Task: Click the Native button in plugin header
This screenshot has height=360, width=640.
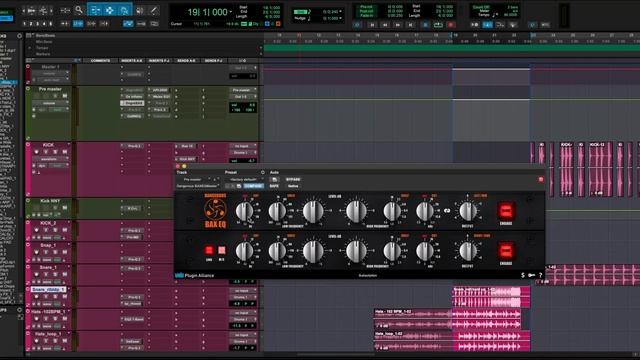Action: (x=293, y=186)
